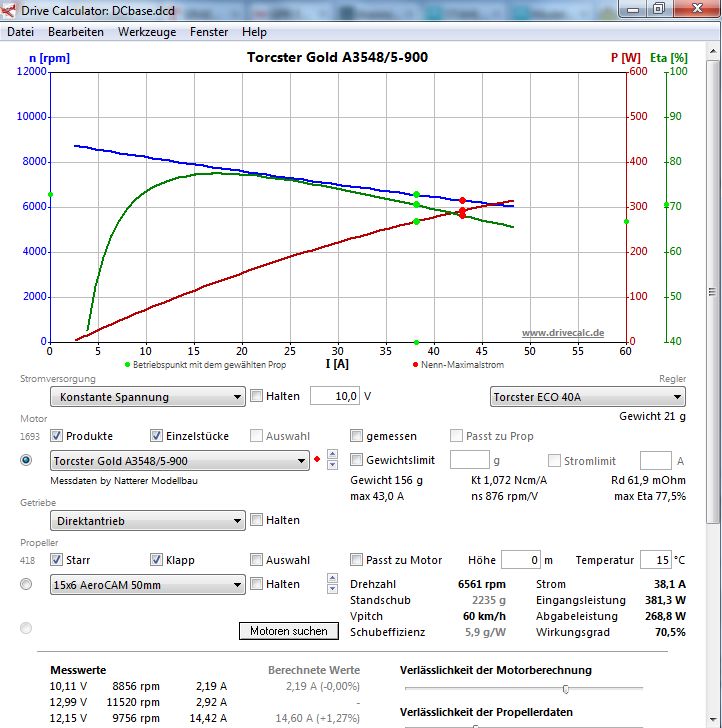Viewport: 722px width, 728px height.
Task: Expand the Konstante Spannung power supply dropdown
Action: 148,397
